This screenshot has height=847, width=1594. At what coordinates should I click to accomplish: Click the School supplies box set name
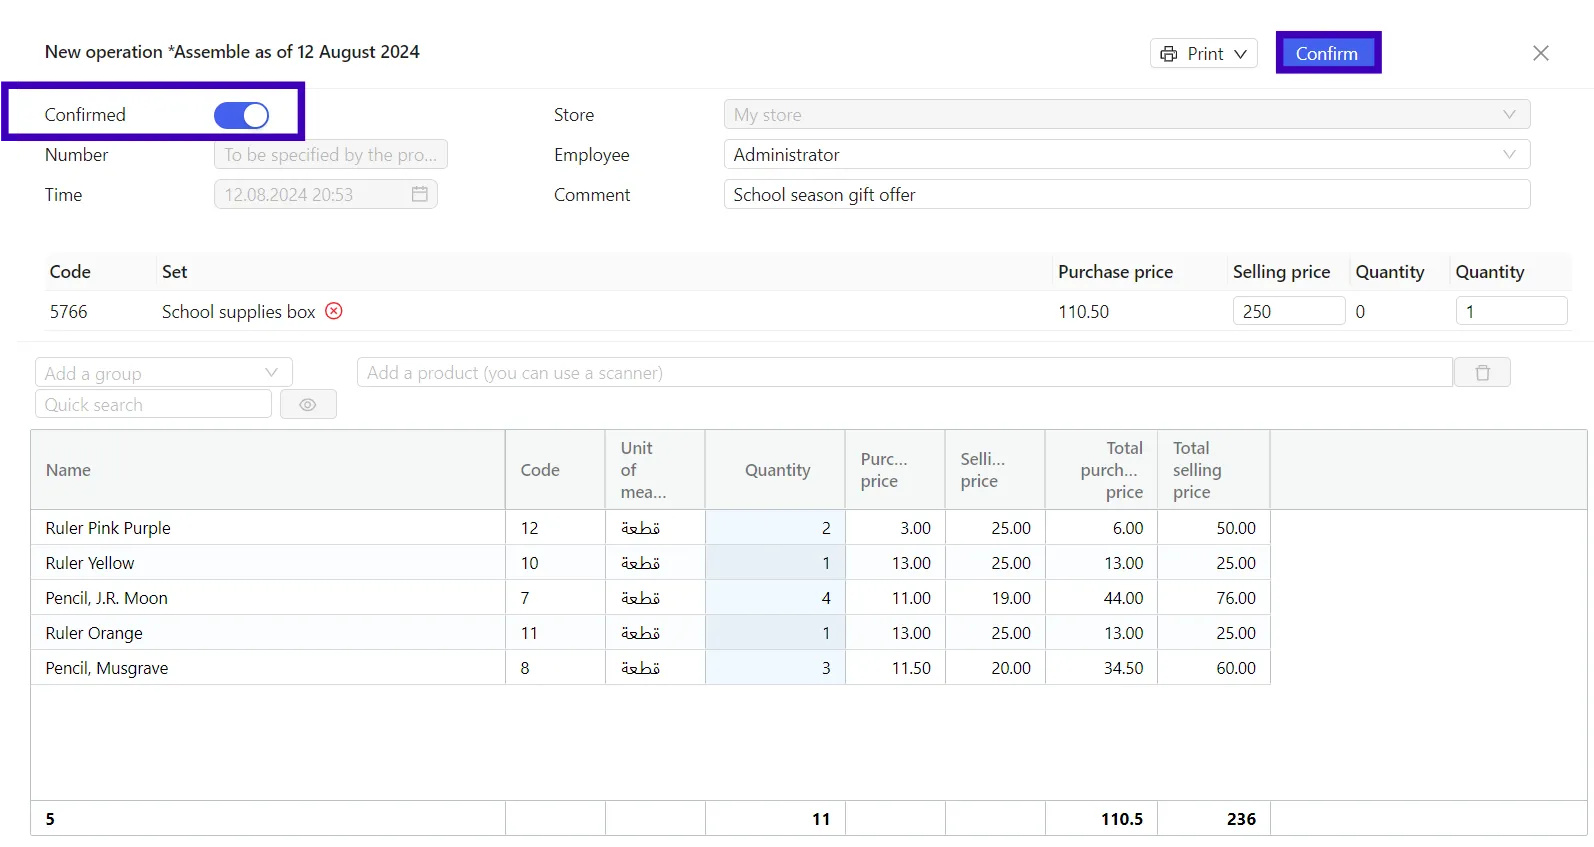click(238, 312)
